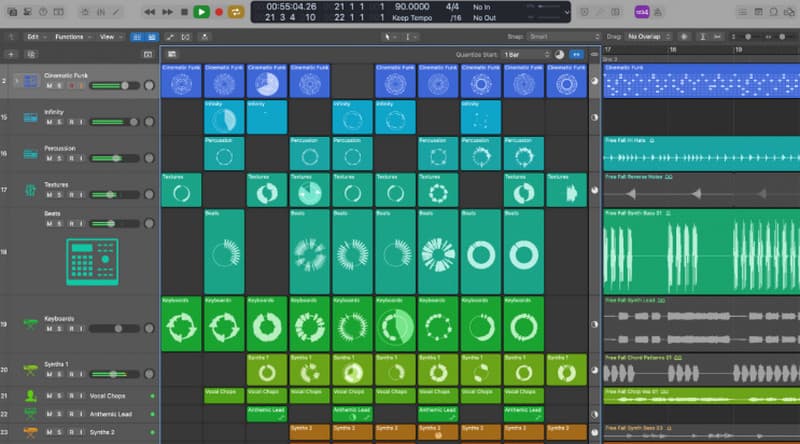
Task: Open Smart Controls icon
Action: (85, 12)
